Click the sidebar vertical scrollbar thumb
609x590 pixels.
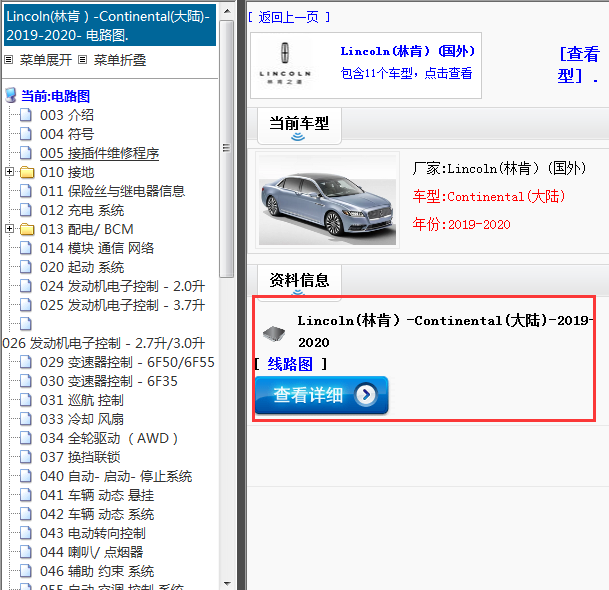[226, 148]
